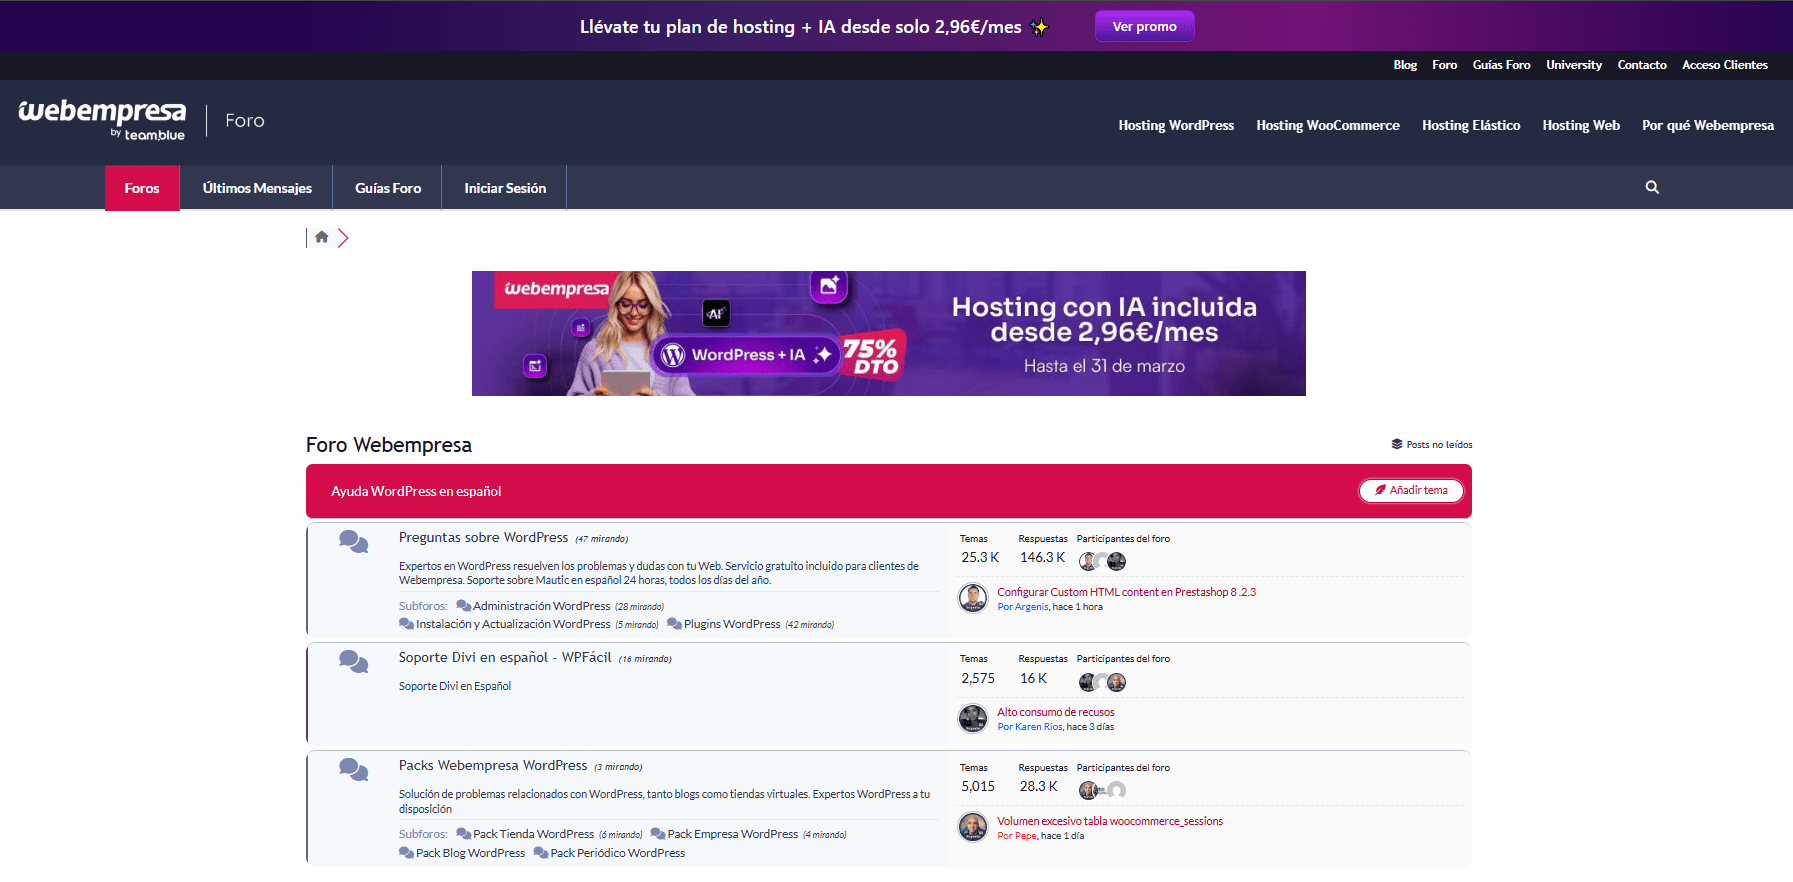Click Pepe's avatar beside woocommerce_sessions post
This screenshot has height=882, width=1793.
972,827
